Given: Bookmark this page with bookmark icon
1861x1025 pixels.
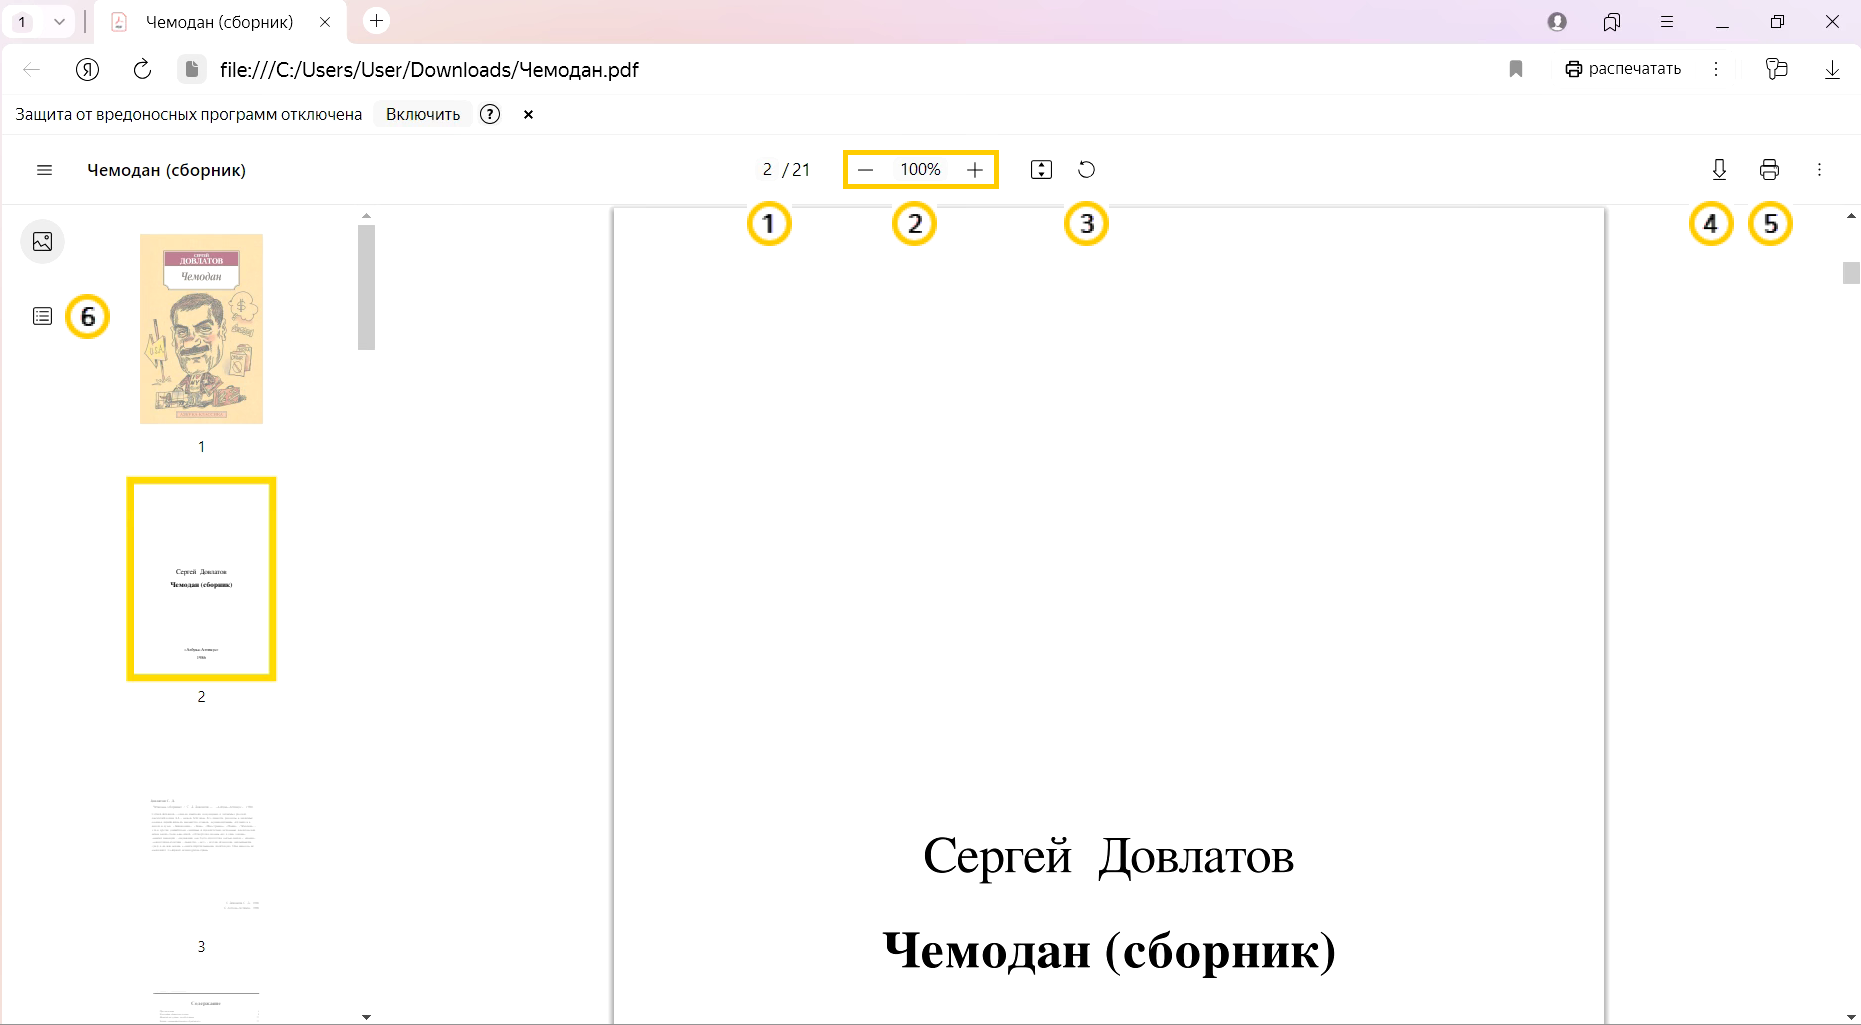Looking at the screenshot, I should click(x=1516, y=69).
